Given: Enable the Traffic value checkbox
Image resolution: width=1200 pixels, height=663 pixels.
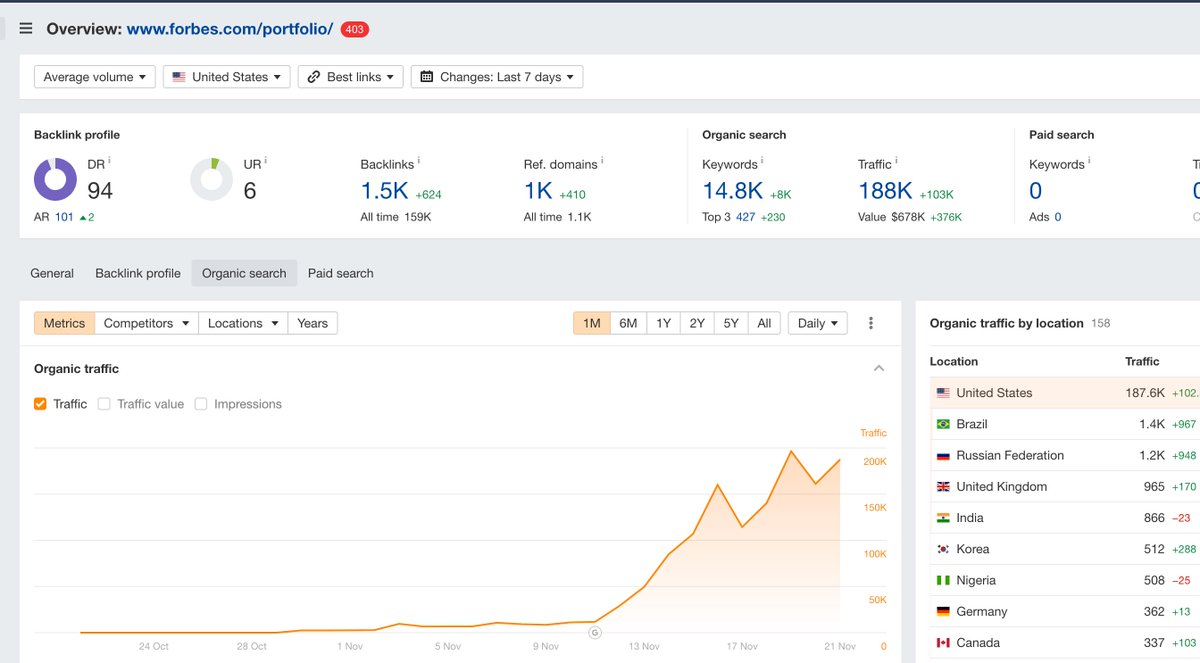Looking at the screenshot, I should pos(104,403).
